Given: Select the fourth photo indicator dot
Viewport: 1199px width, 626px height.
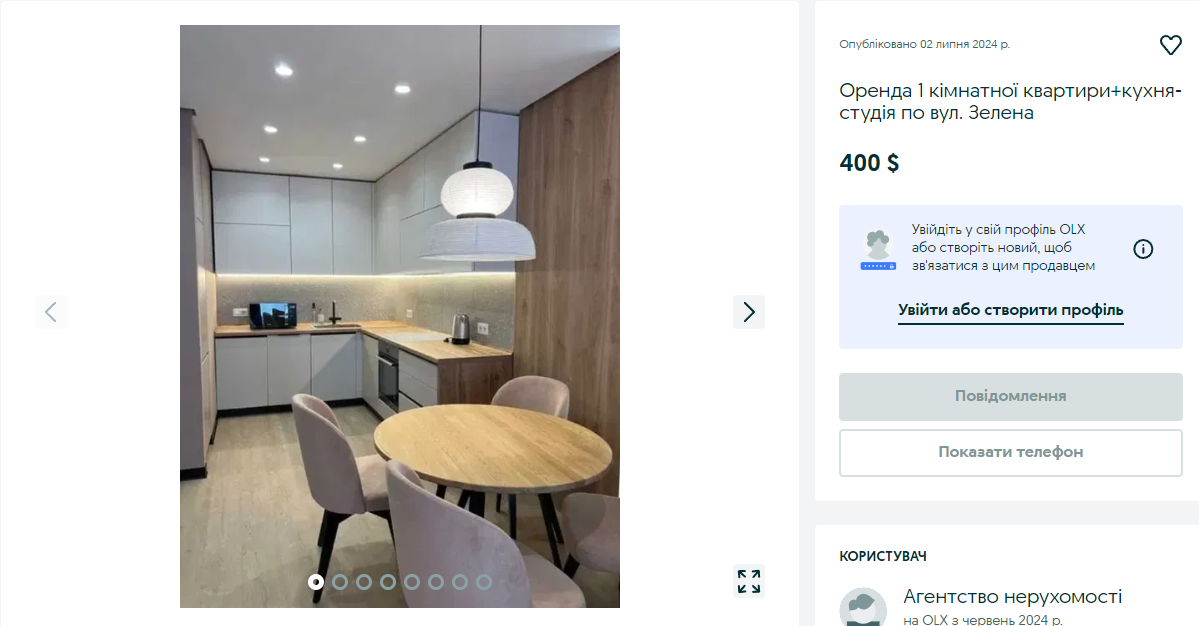Looking at the screenshot, I should click(388, 582).
